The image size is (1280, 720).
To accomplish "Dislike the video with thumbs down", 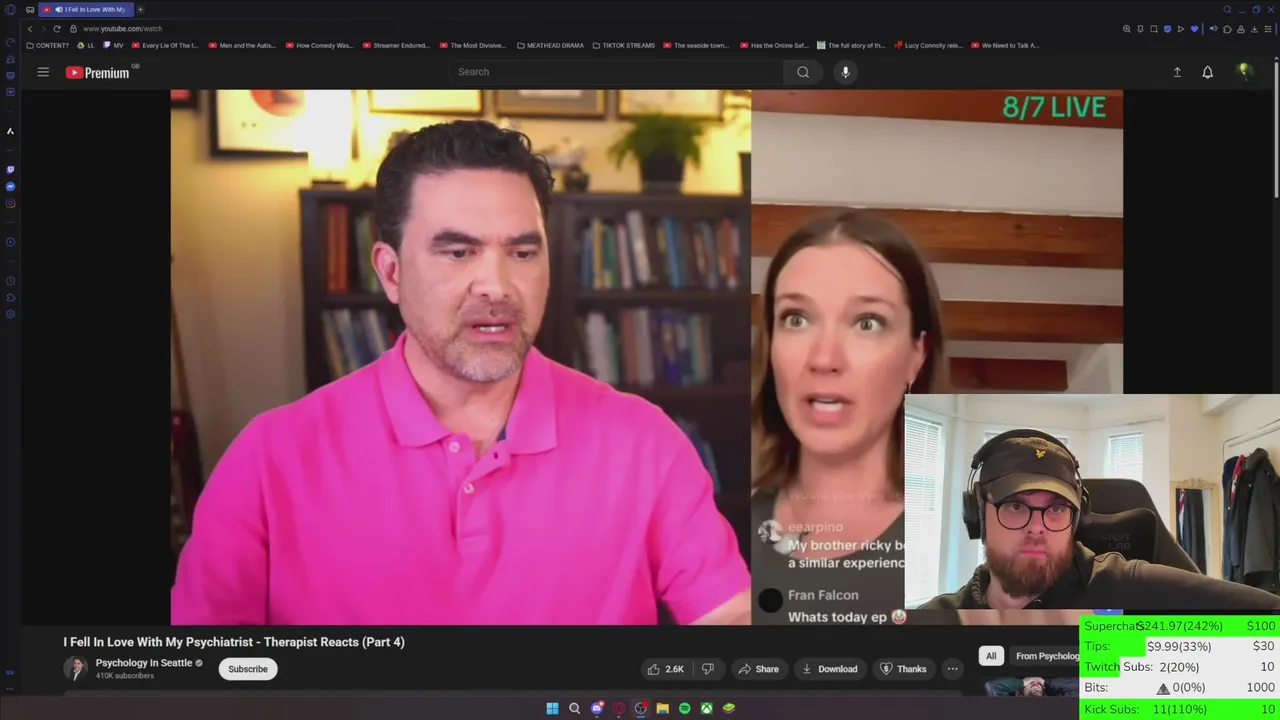I will 708,669.
